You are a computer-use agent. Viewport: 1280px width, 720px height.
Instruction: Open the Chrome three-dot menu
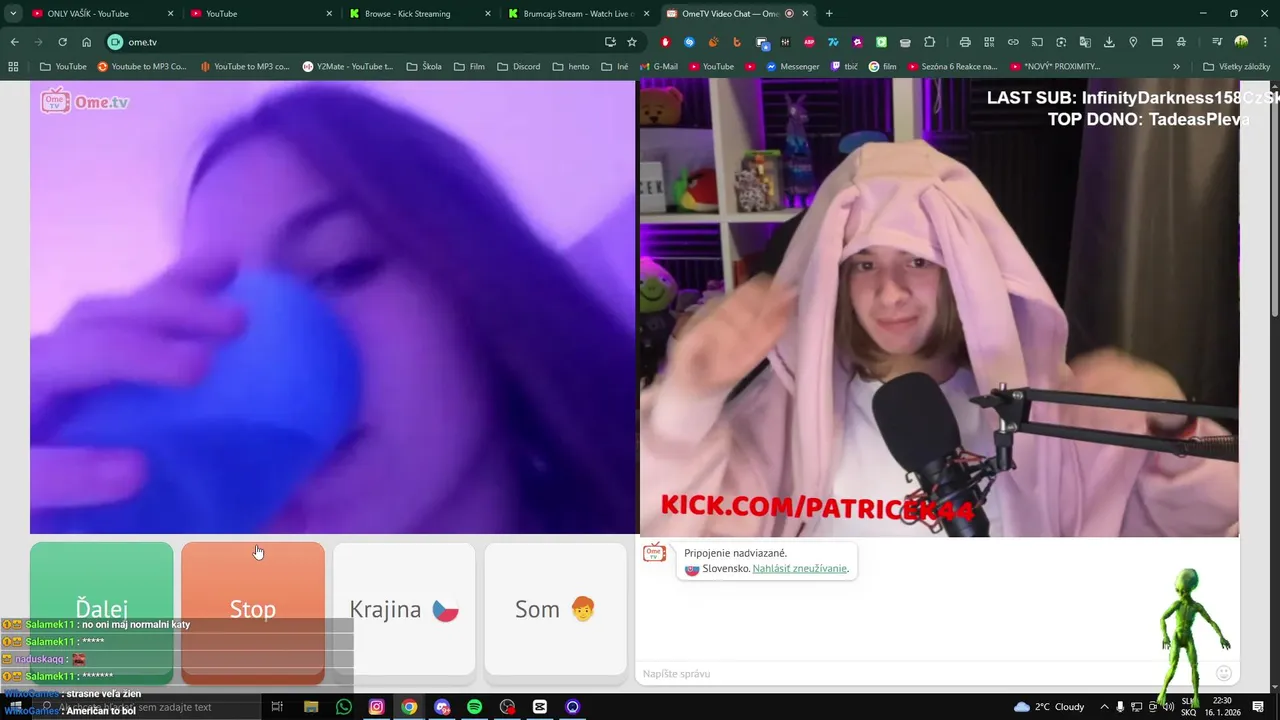(1264, 42)
